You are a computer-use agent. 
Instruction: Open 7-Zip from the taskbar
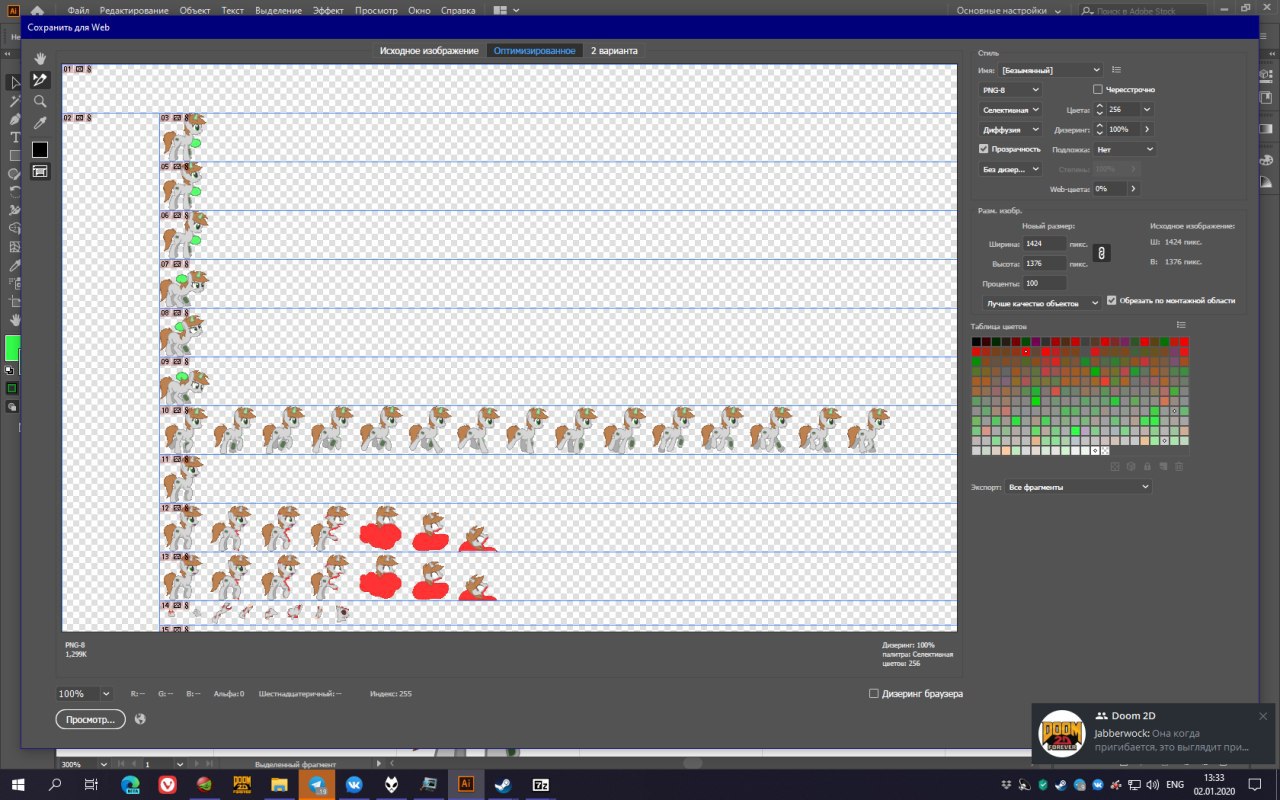coord(540,785)
